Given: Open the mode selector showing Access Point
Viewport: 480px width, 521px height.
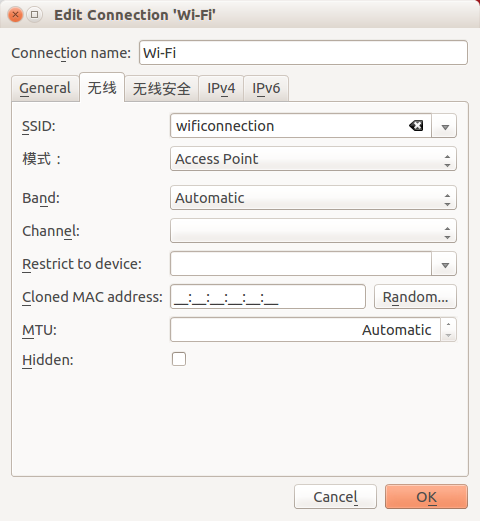Looking at the screenshot, I should (x=313, y=159).
